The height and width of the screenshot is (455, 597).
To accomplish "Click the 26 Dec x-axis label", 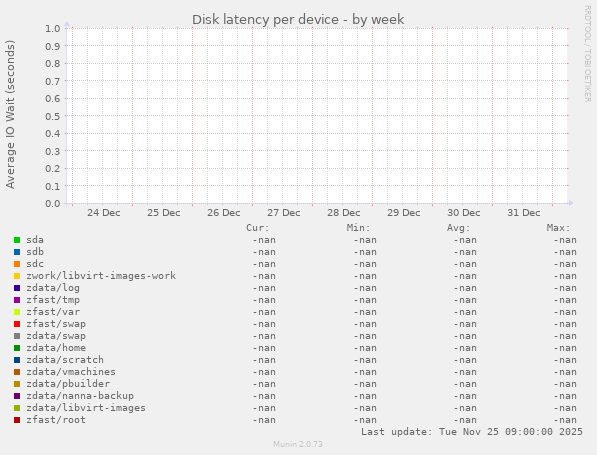I will [x=223, y=213].
